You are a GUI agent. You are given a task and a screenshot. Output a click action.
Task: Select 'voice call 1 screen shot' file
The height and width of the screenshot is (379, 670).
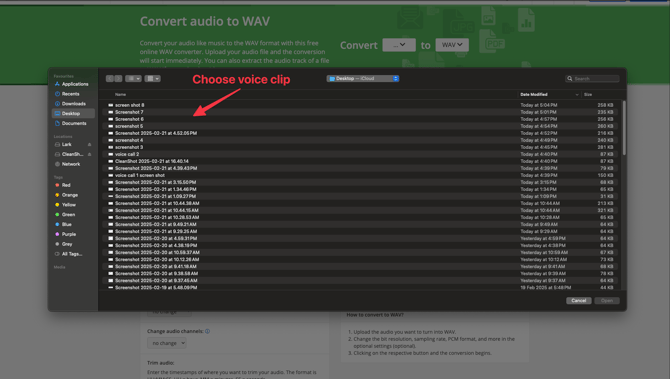pos(360,175)
